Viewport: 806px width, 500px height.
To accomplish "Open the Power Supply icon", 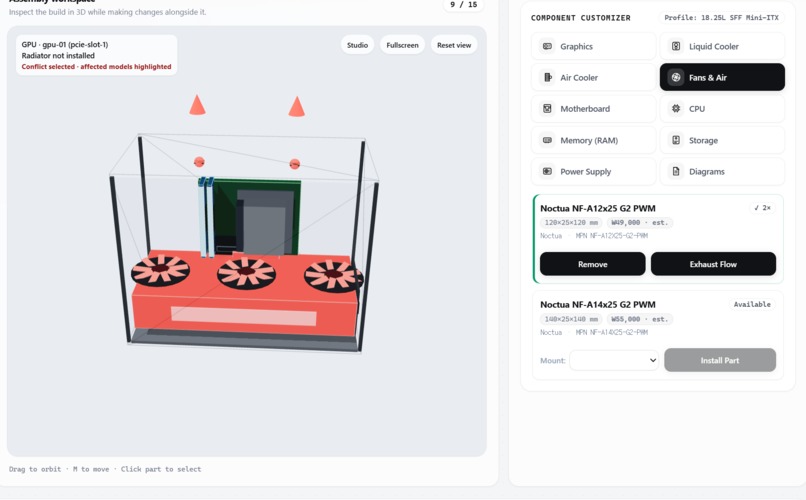I will tap(547, 172).
